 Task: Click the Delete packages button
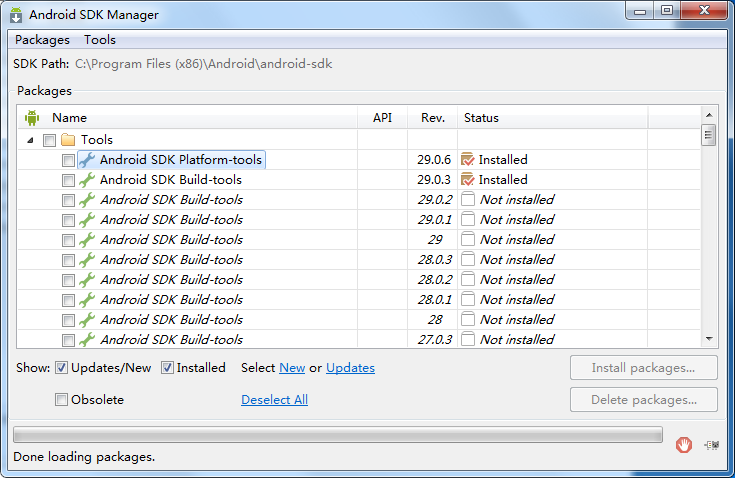click(x=644, y=400)
